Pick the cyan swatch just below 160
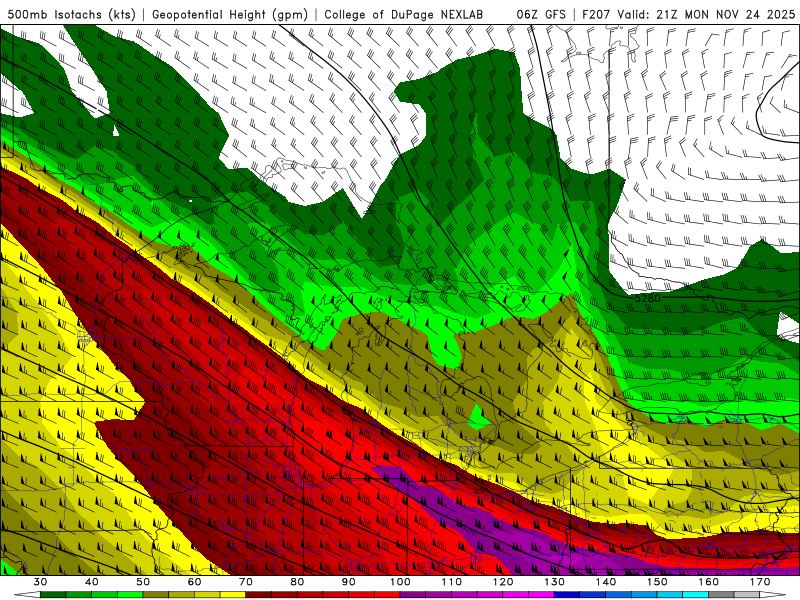The width and height of the screenshot is (800, 600). click(x=696, y=595)
